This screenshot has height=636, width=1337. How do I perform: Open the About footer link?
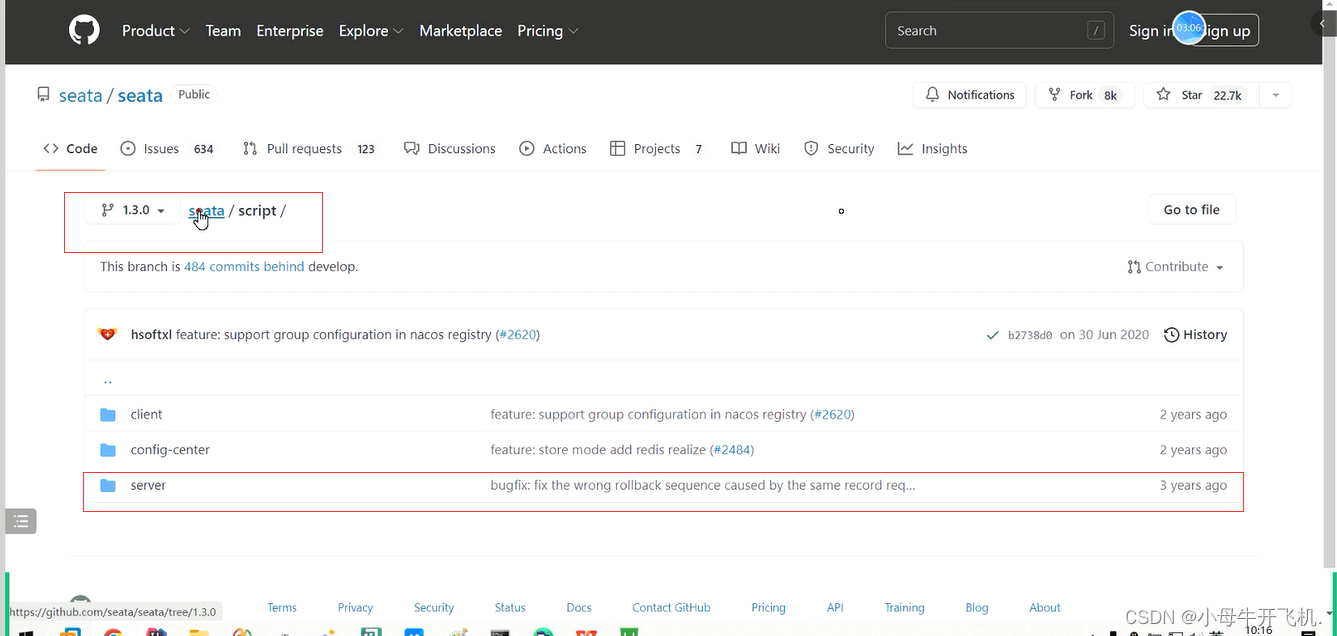pos(1045,608)
